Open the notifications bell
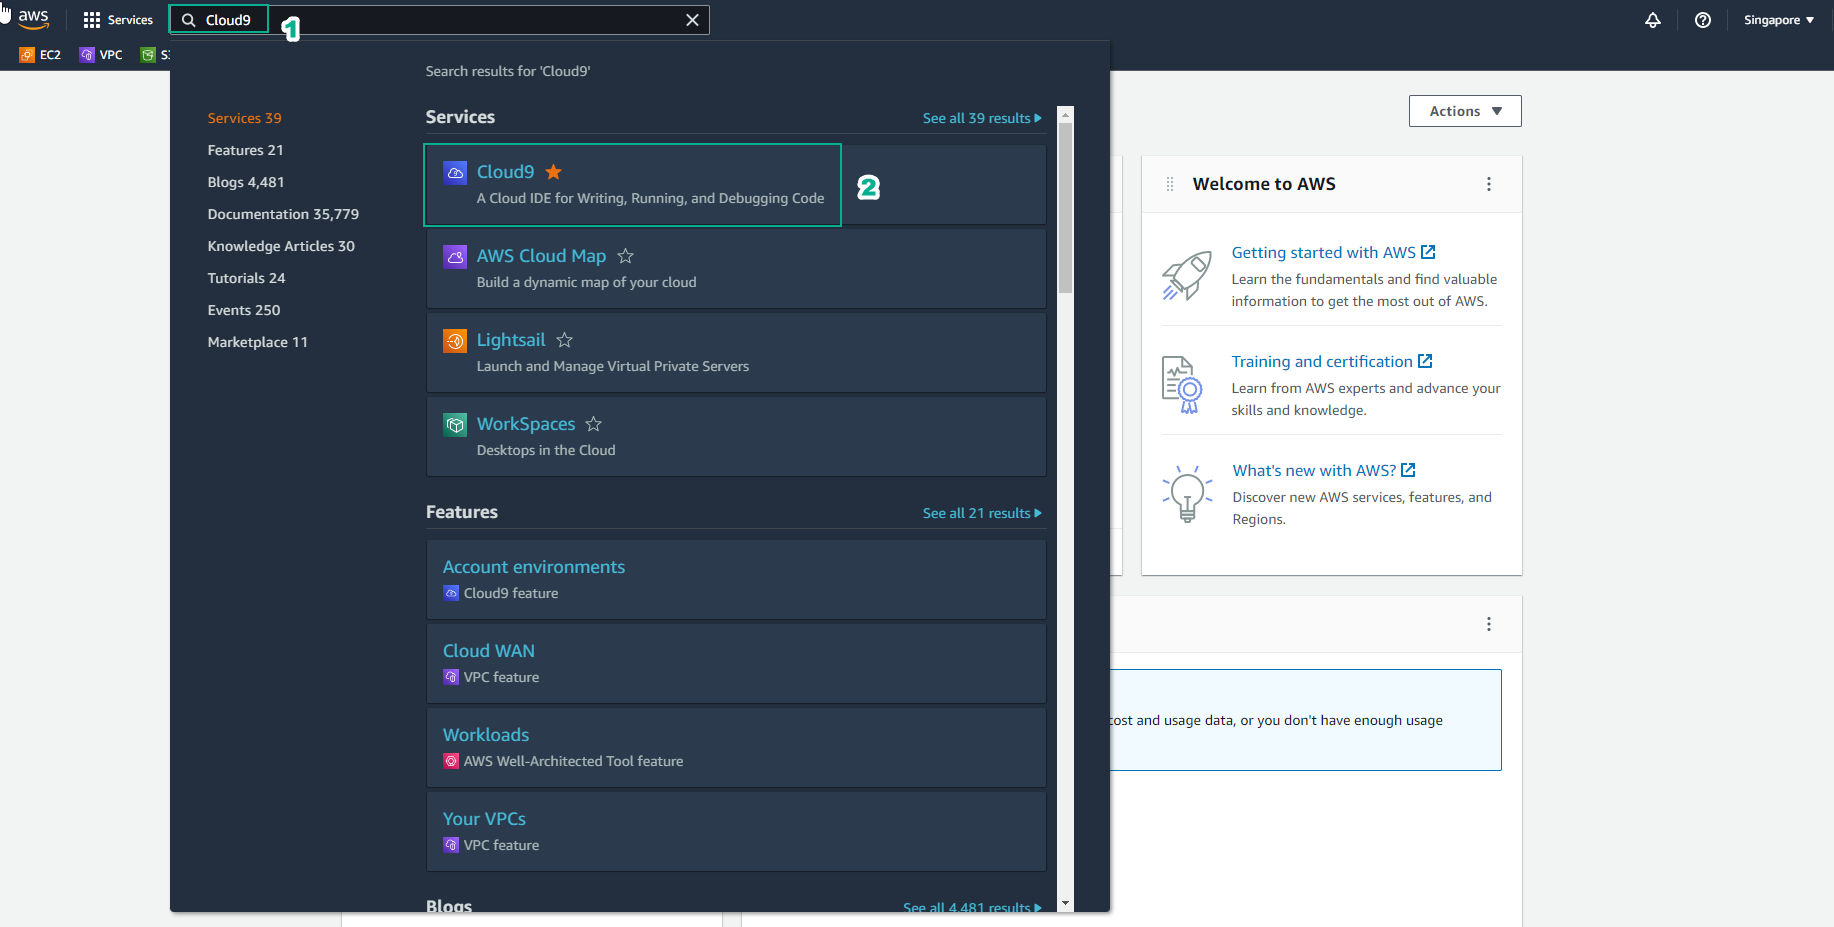The width and height of the screenshot is (1834, 927). tap(1653, 19)
